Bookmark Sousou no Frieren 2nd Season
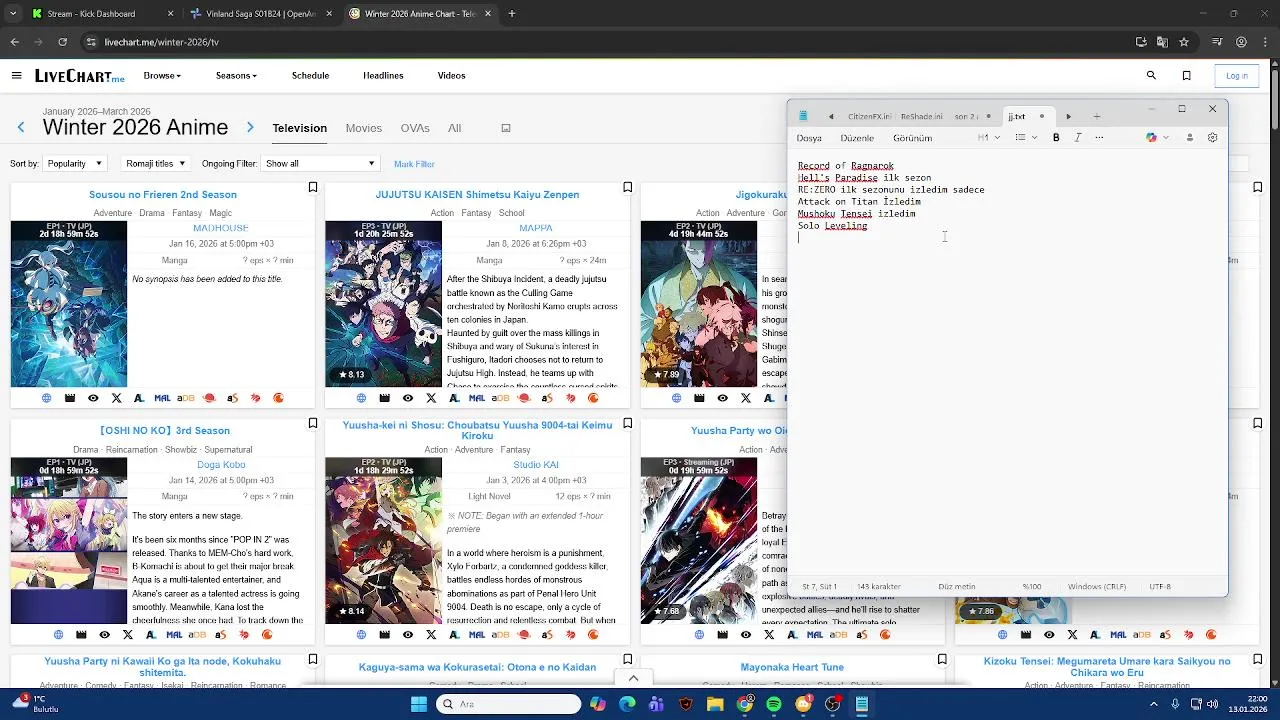1280x720 pixels. 313,188
